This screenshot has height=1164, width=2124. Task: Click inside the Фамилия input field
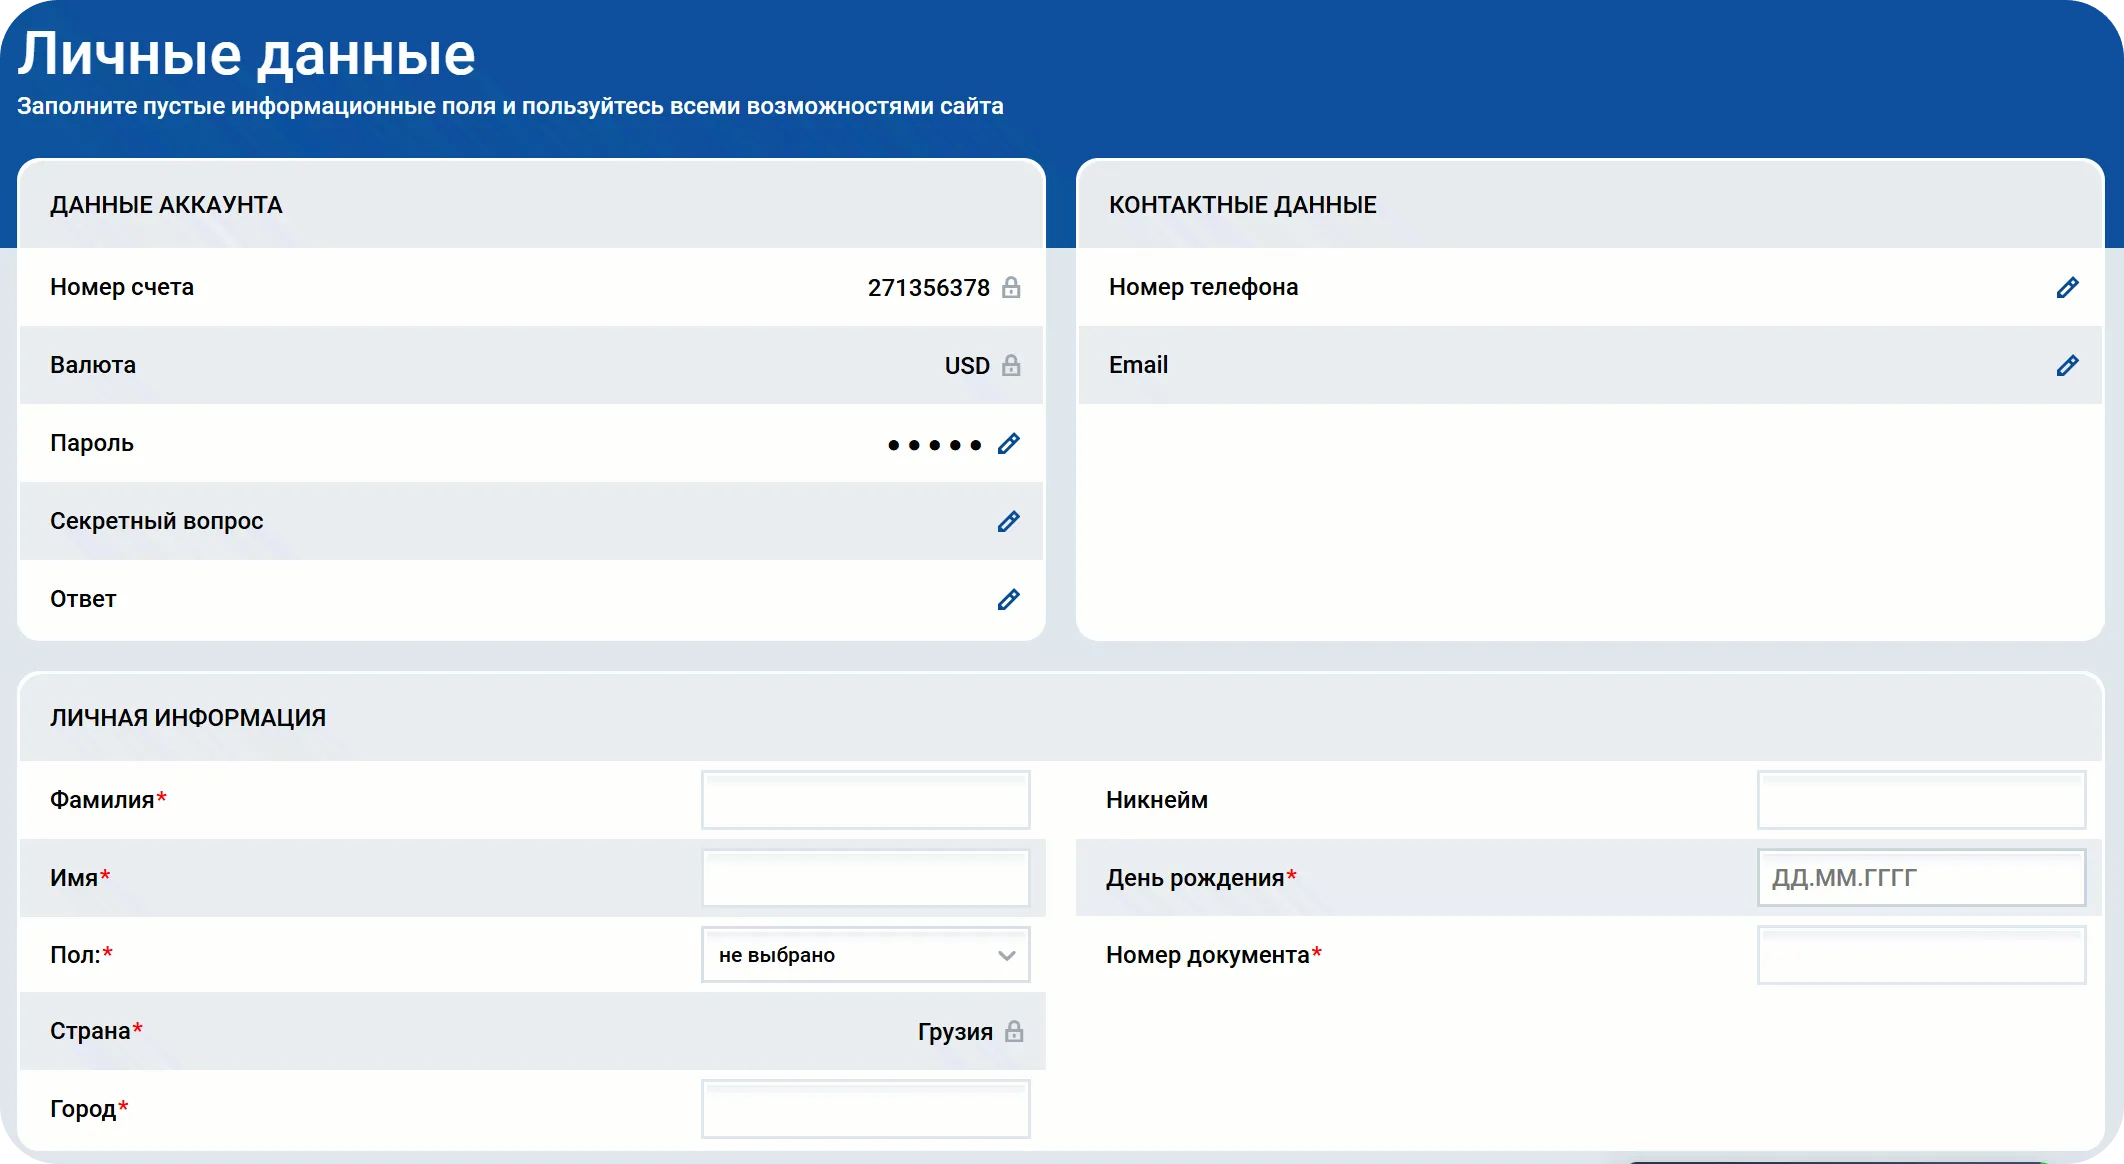click(865, 799)
